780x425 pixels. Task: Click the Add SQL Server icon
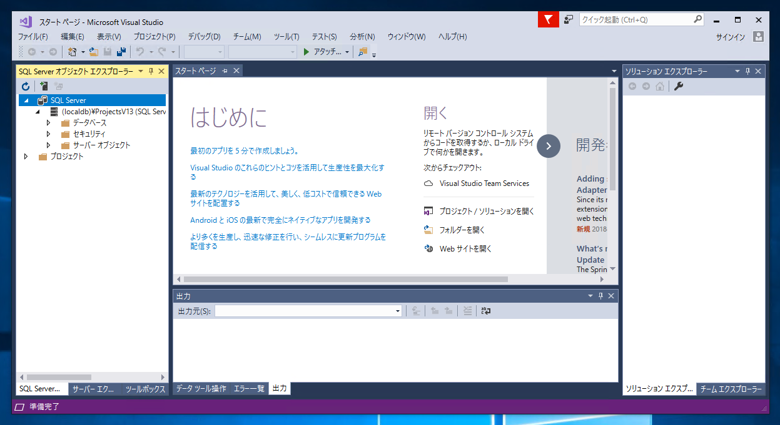(43, 87)
